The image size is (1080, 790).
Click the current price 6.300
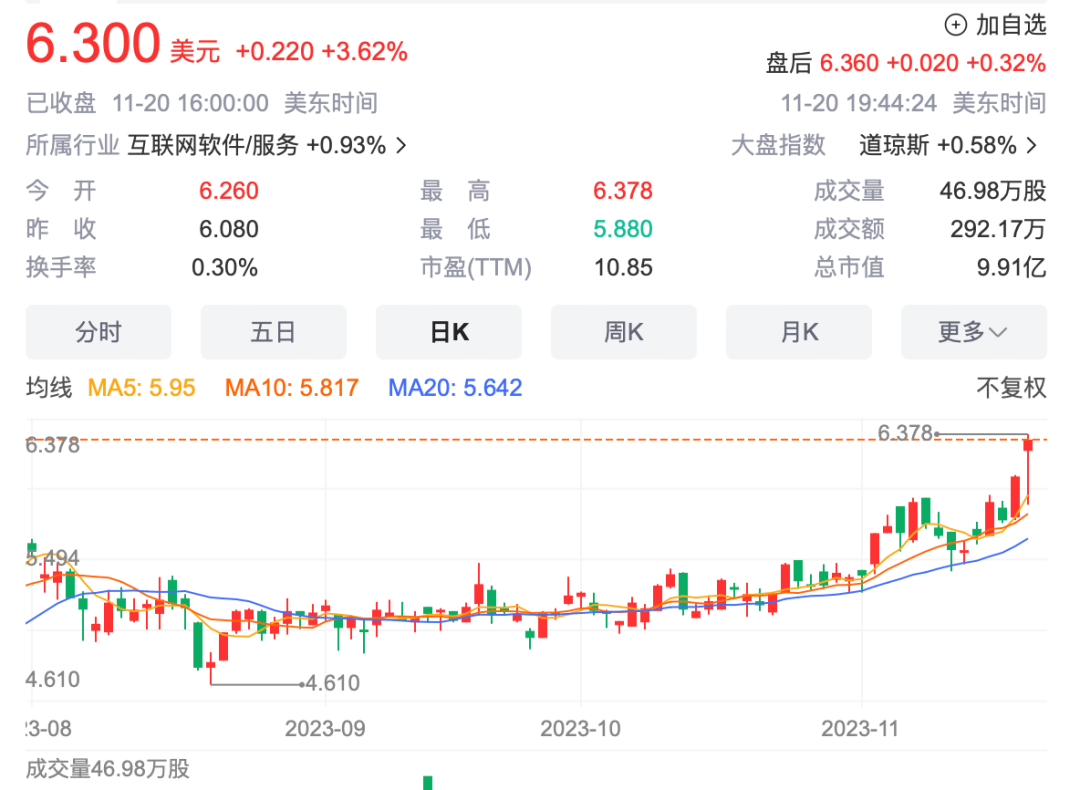(x=93, y=43)
